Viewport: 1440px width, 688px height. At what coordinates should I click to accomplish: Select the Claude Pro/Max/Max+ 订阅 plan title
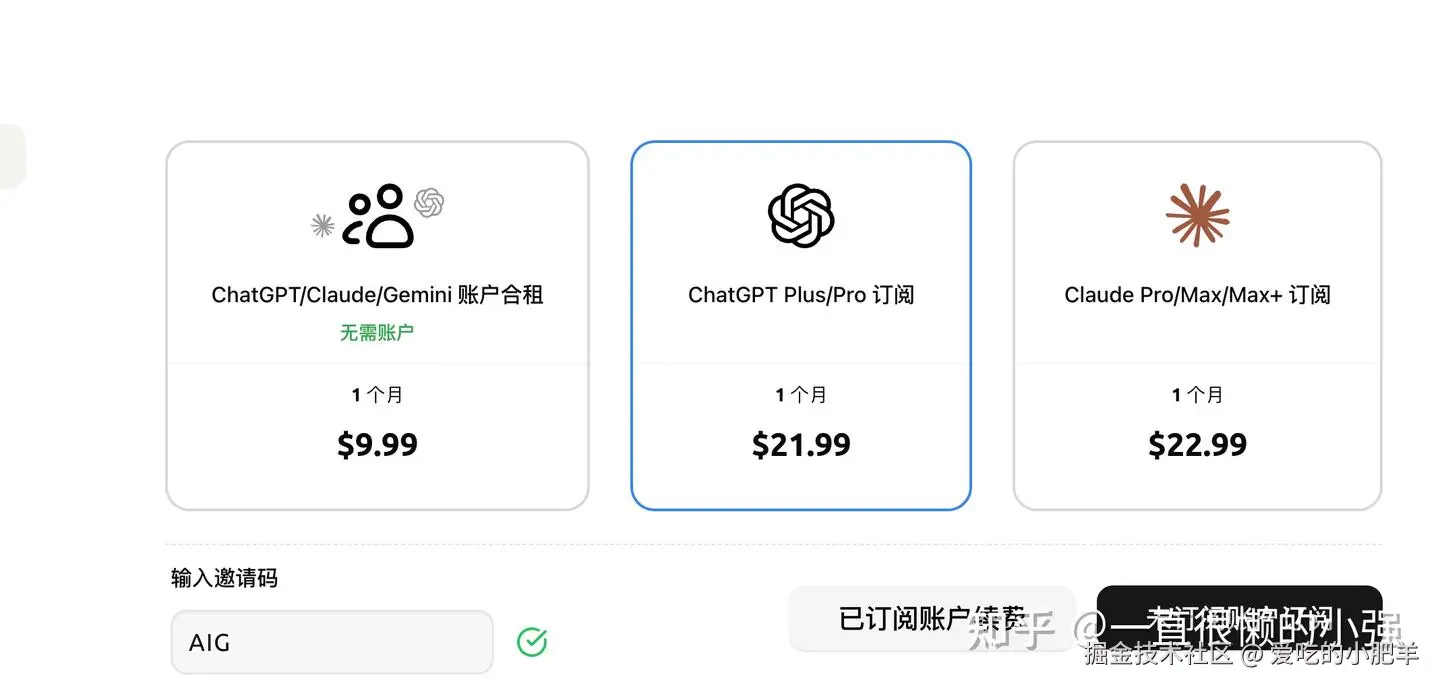1197,295
